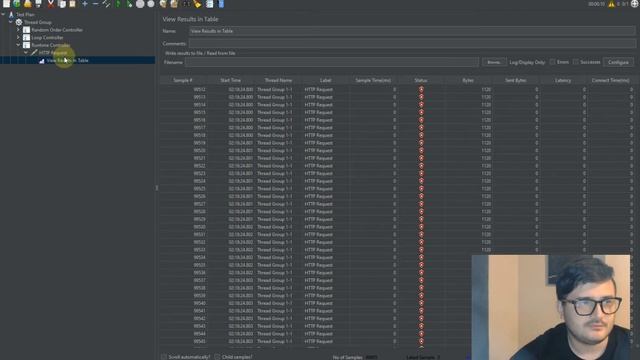
Task: Click the HTTP Request pipette icon
Action: tap(34, 53)
